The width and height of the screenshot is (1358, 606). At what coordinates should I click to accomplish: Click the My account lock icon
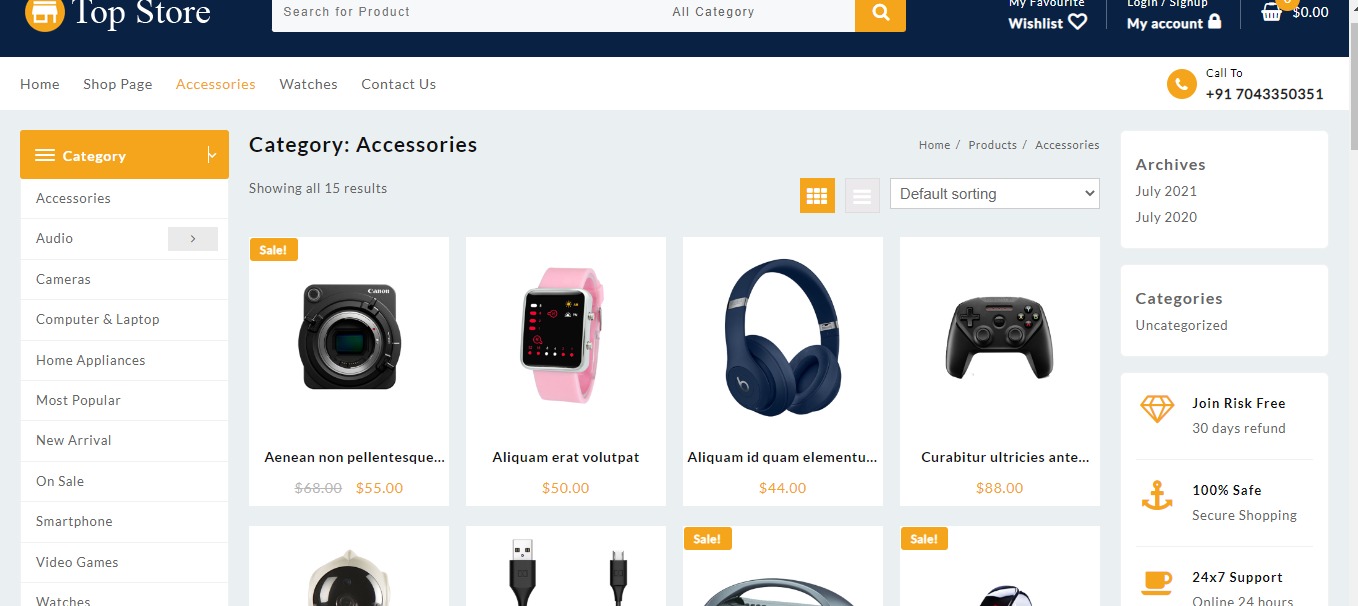(x=1214, y=21)
